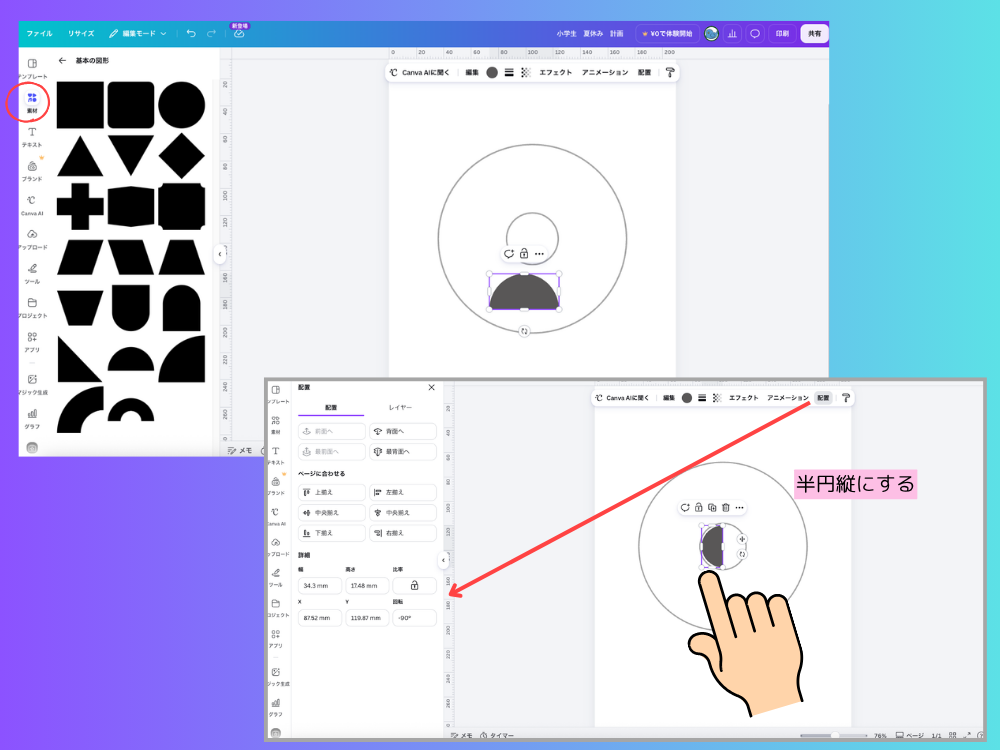Click the back arrow next to 基本の図形
Image resolution: width=1000 pixels, height=750 pixels.
click(x=62, y=61)
